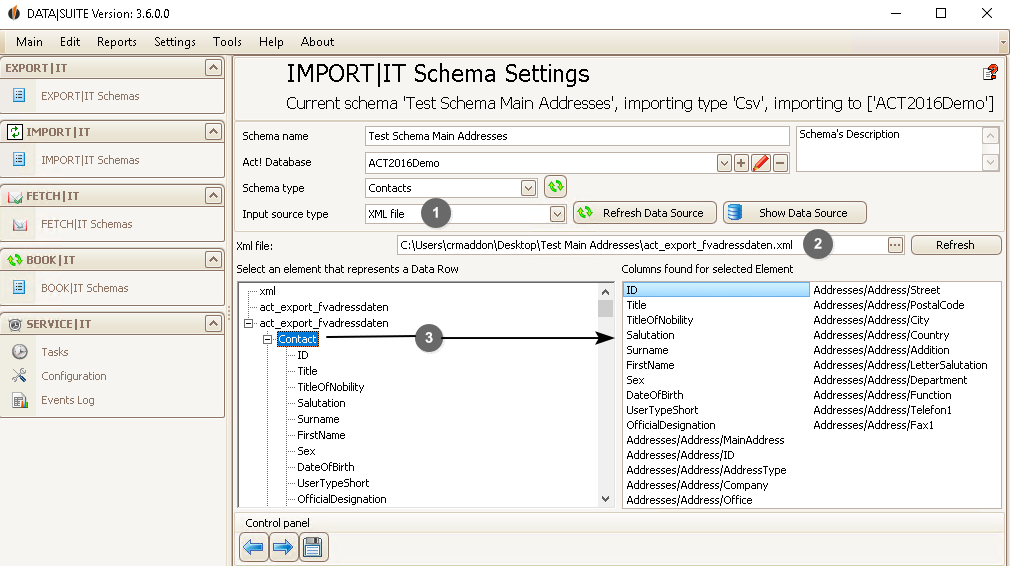1010x566 pixels.
Task: Open the Main menu
Action: 29,42
